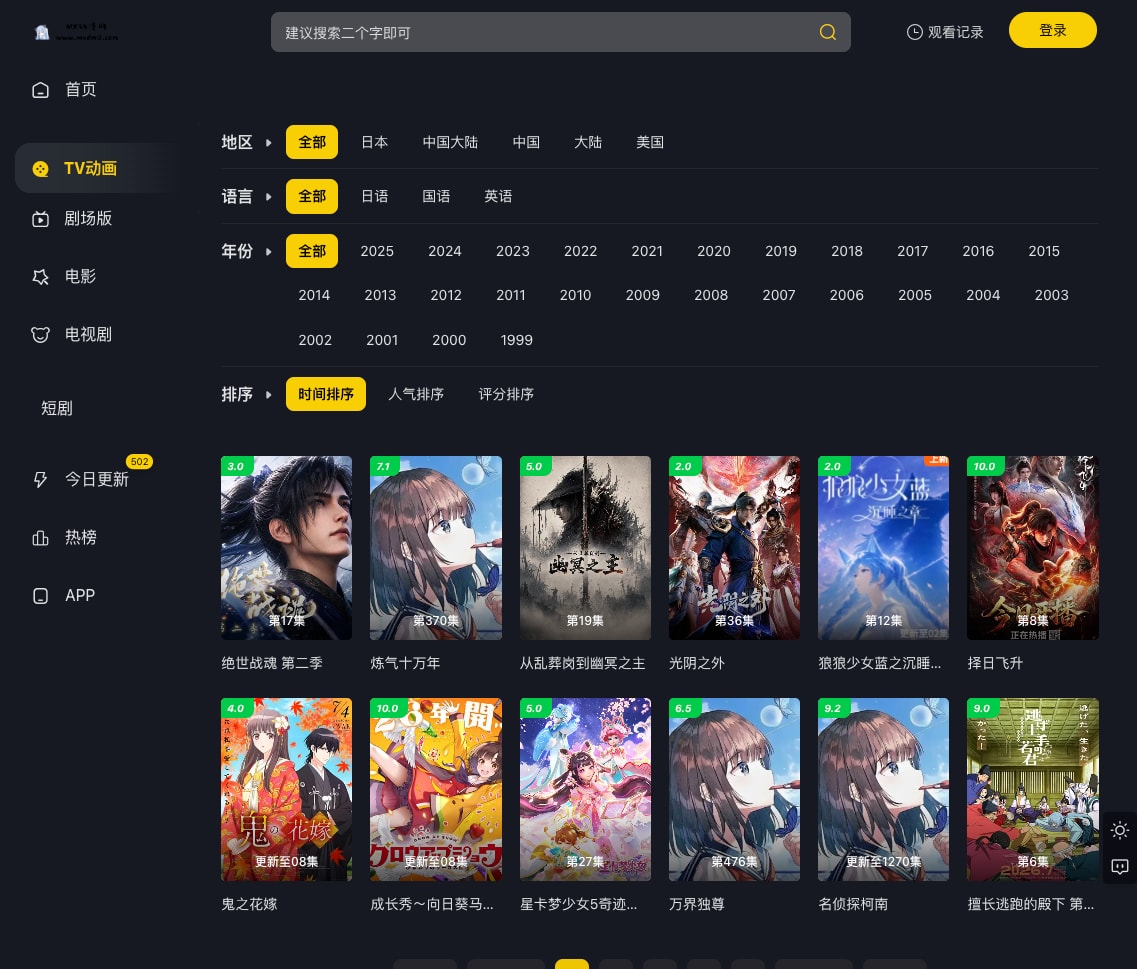Click the 狼狼少女蓝之沉睡 title link

pyautogui.click(x=880, y=663)
